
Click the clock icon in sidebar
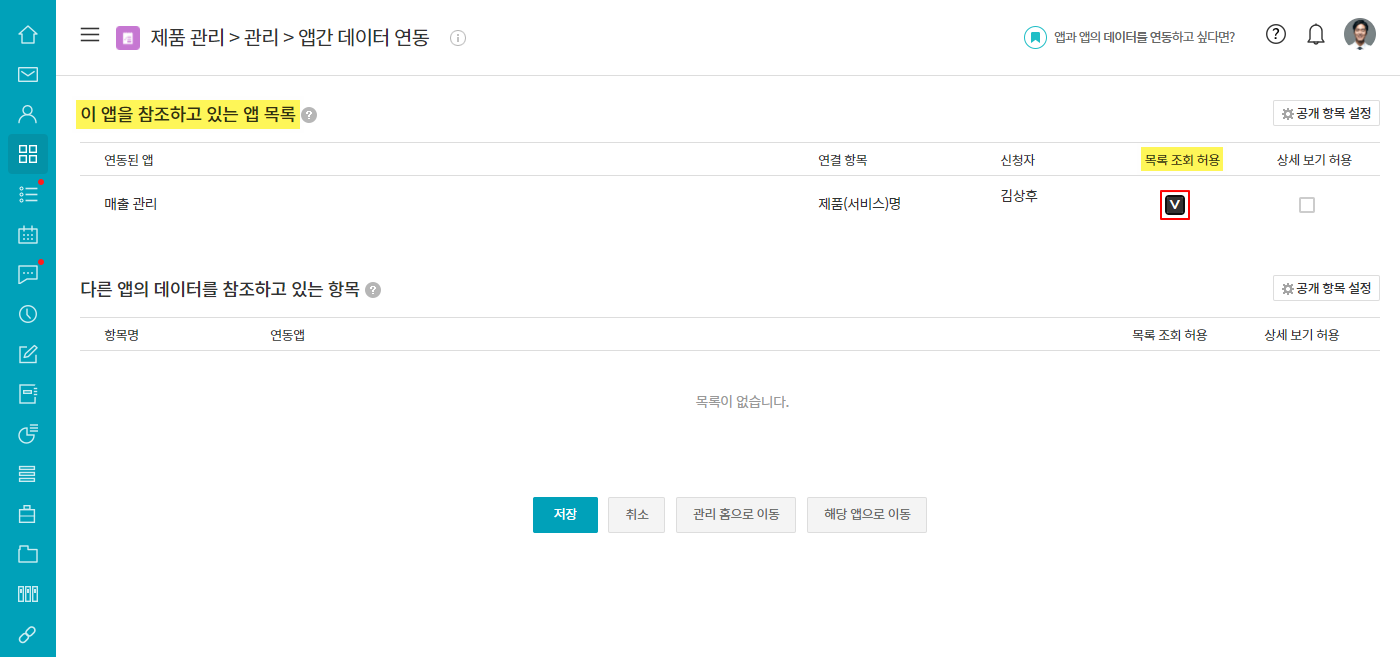(28, 314)
